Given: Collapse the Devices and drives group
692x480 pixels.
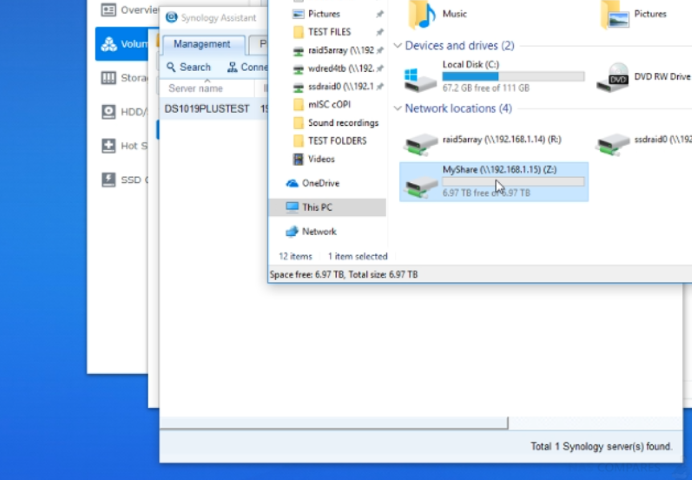Looking at the screenshot, I should pos(398,45).
